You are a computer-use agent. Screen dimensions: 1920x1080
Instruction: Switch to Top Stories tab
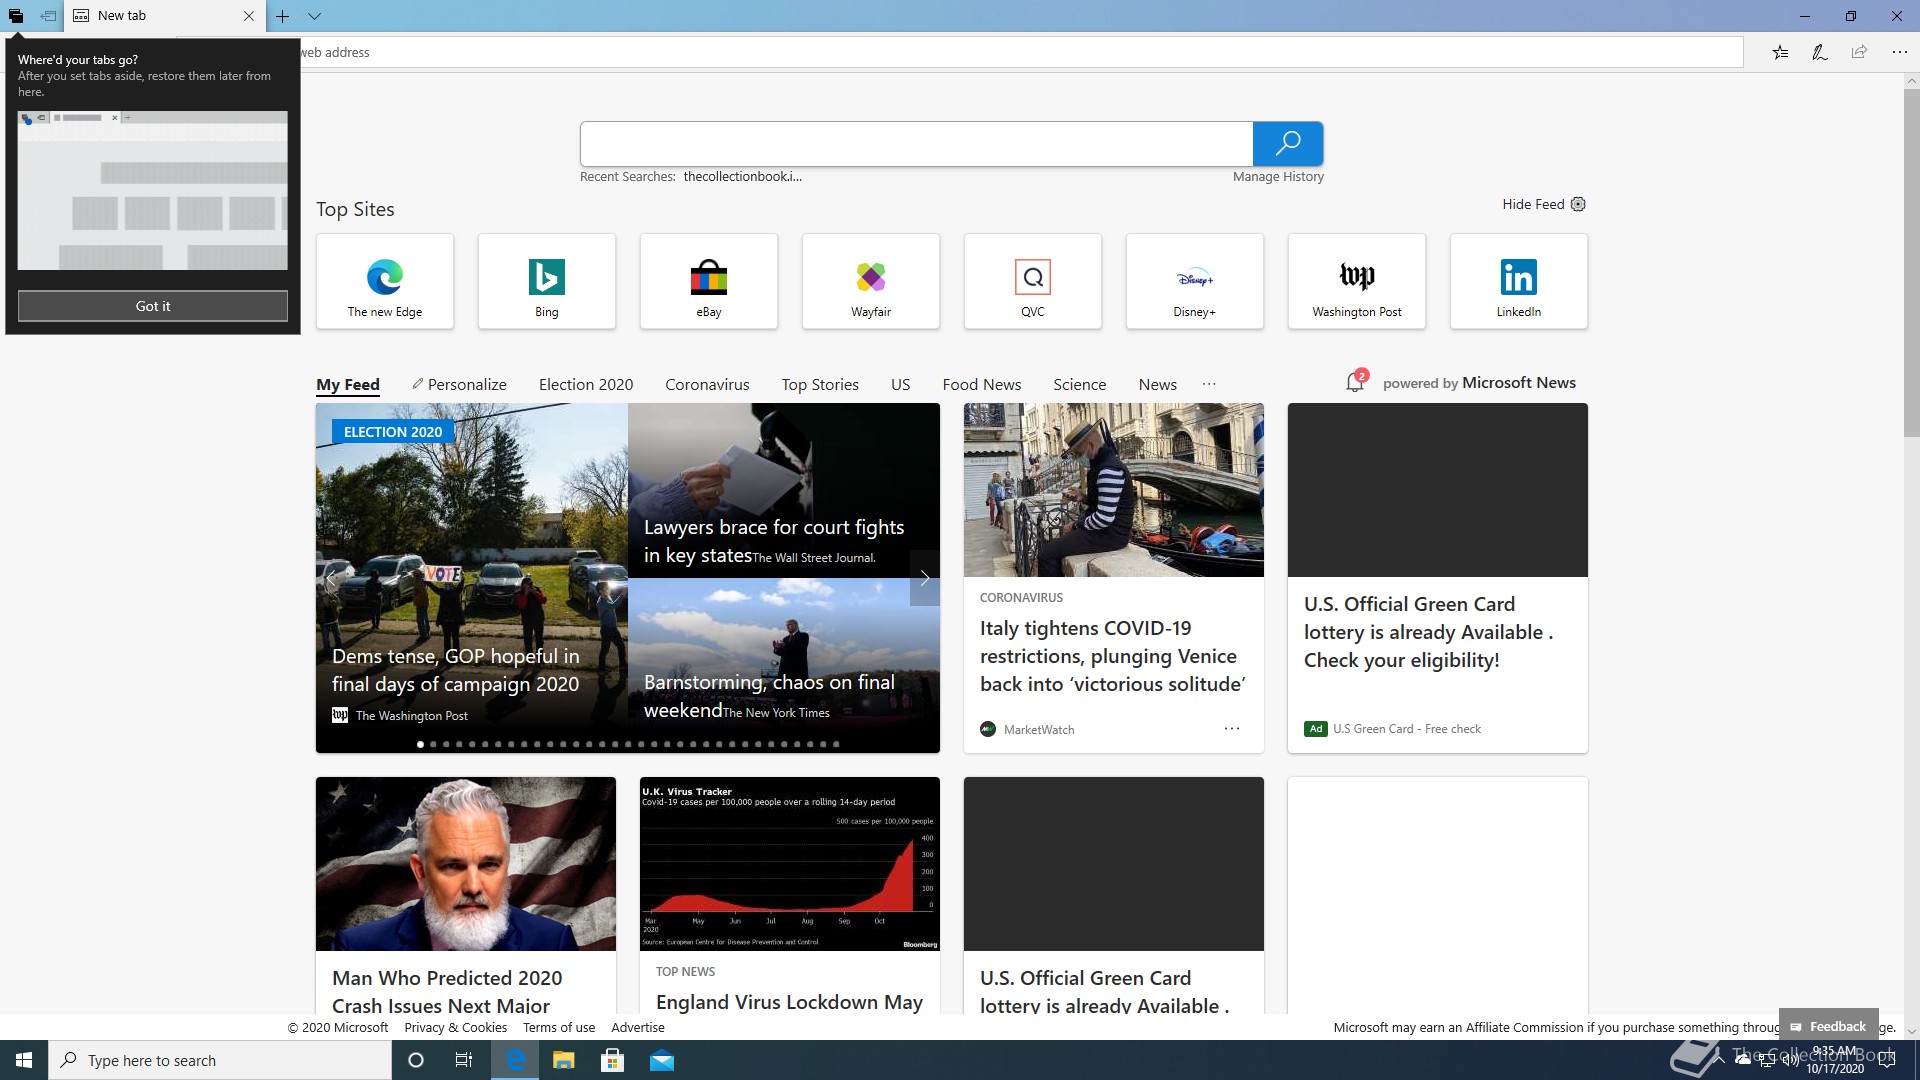[x=820, y=385]
